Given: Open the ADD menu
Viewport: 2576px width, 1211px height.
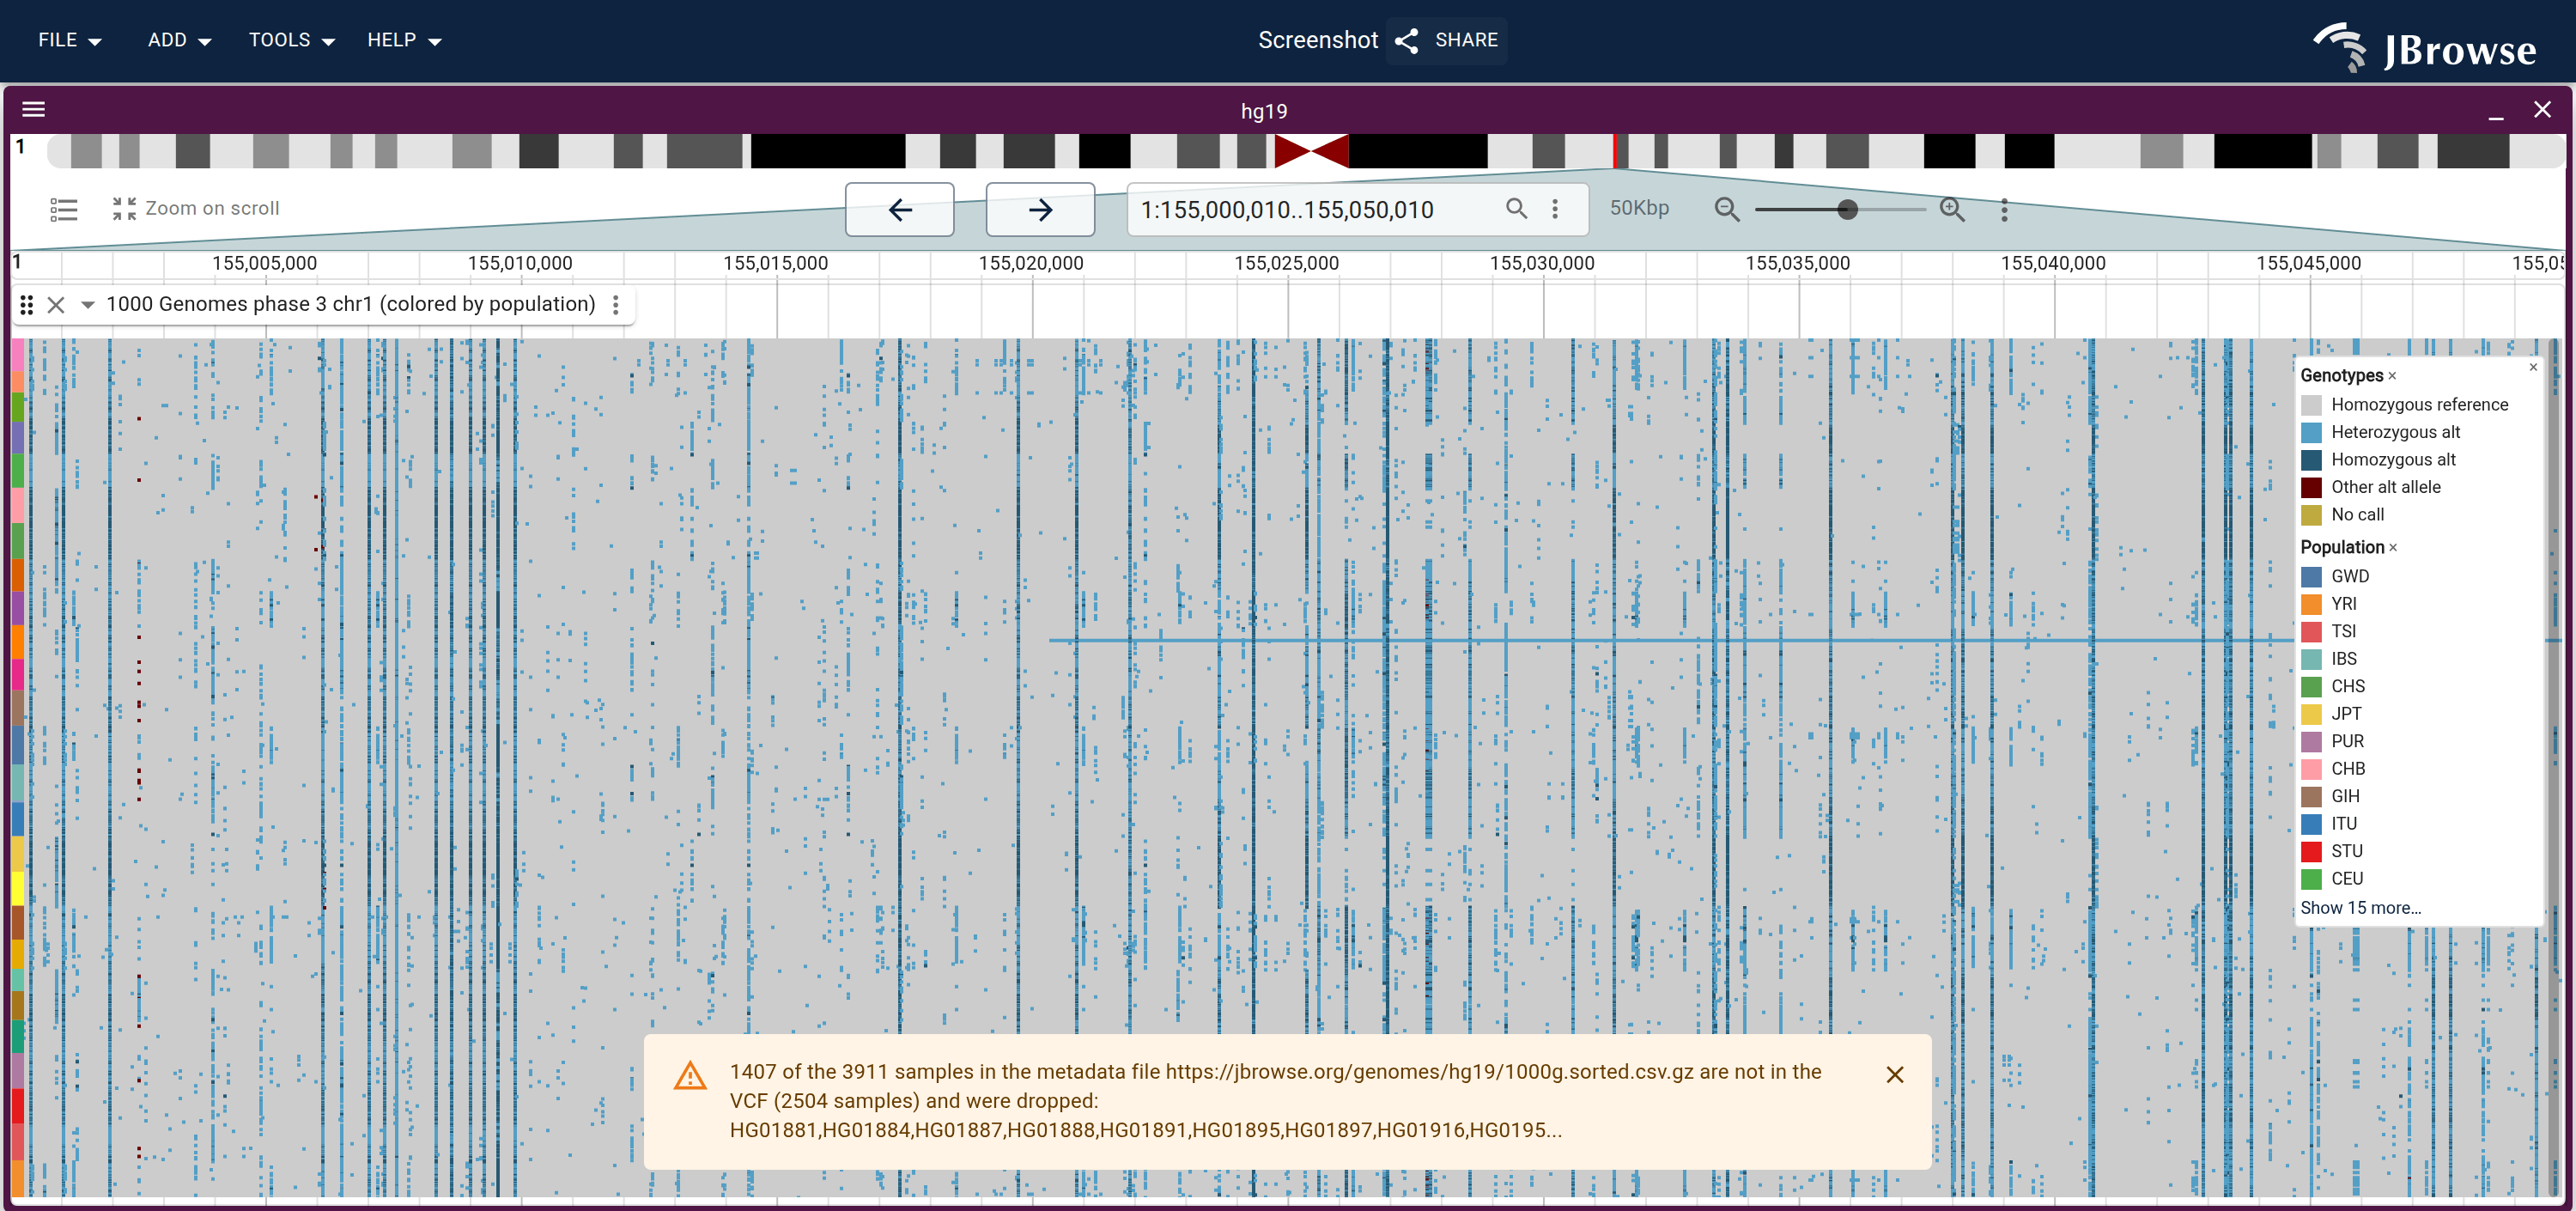Looking at the screenshot, I should pos(179,40).
